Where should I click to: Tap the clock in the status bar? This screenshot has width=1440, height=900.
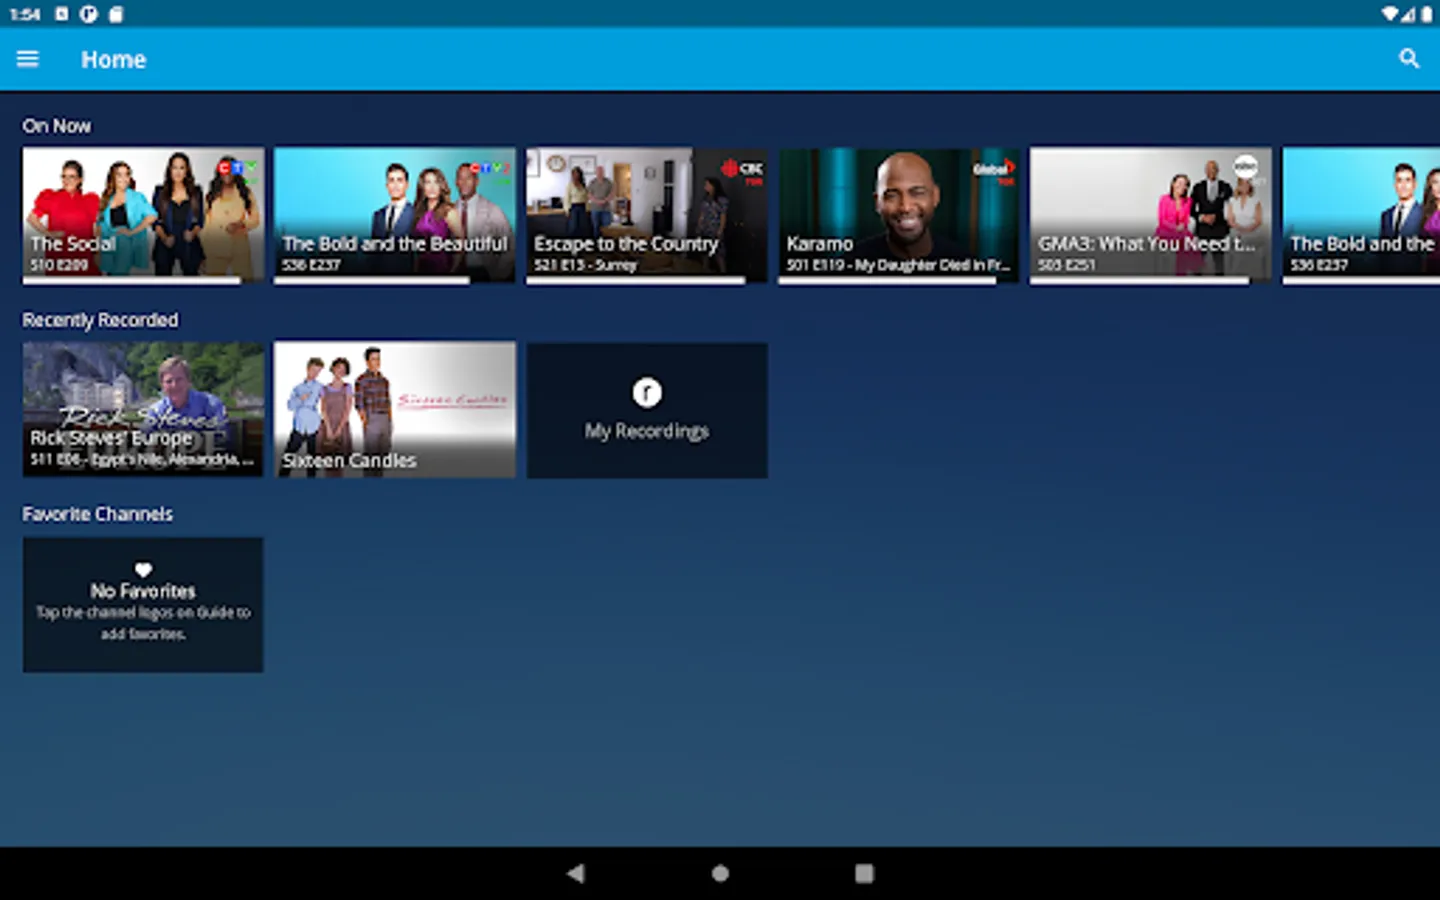(25, 14)
